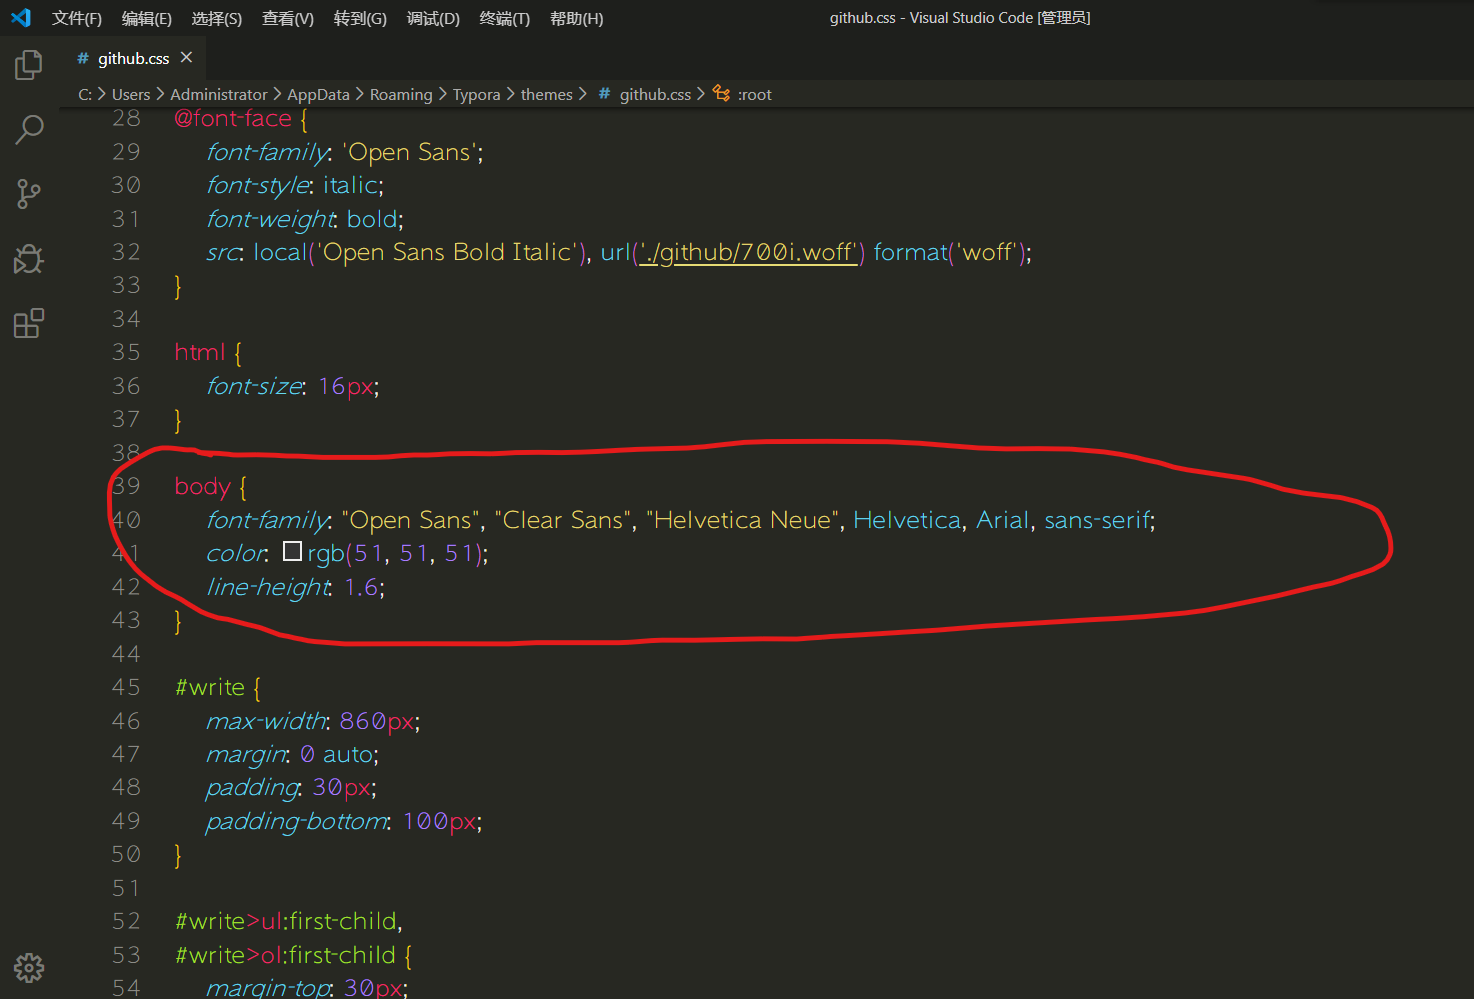
Task: Follow the './github/700i.woff' url link
Action: pos(750,252)
